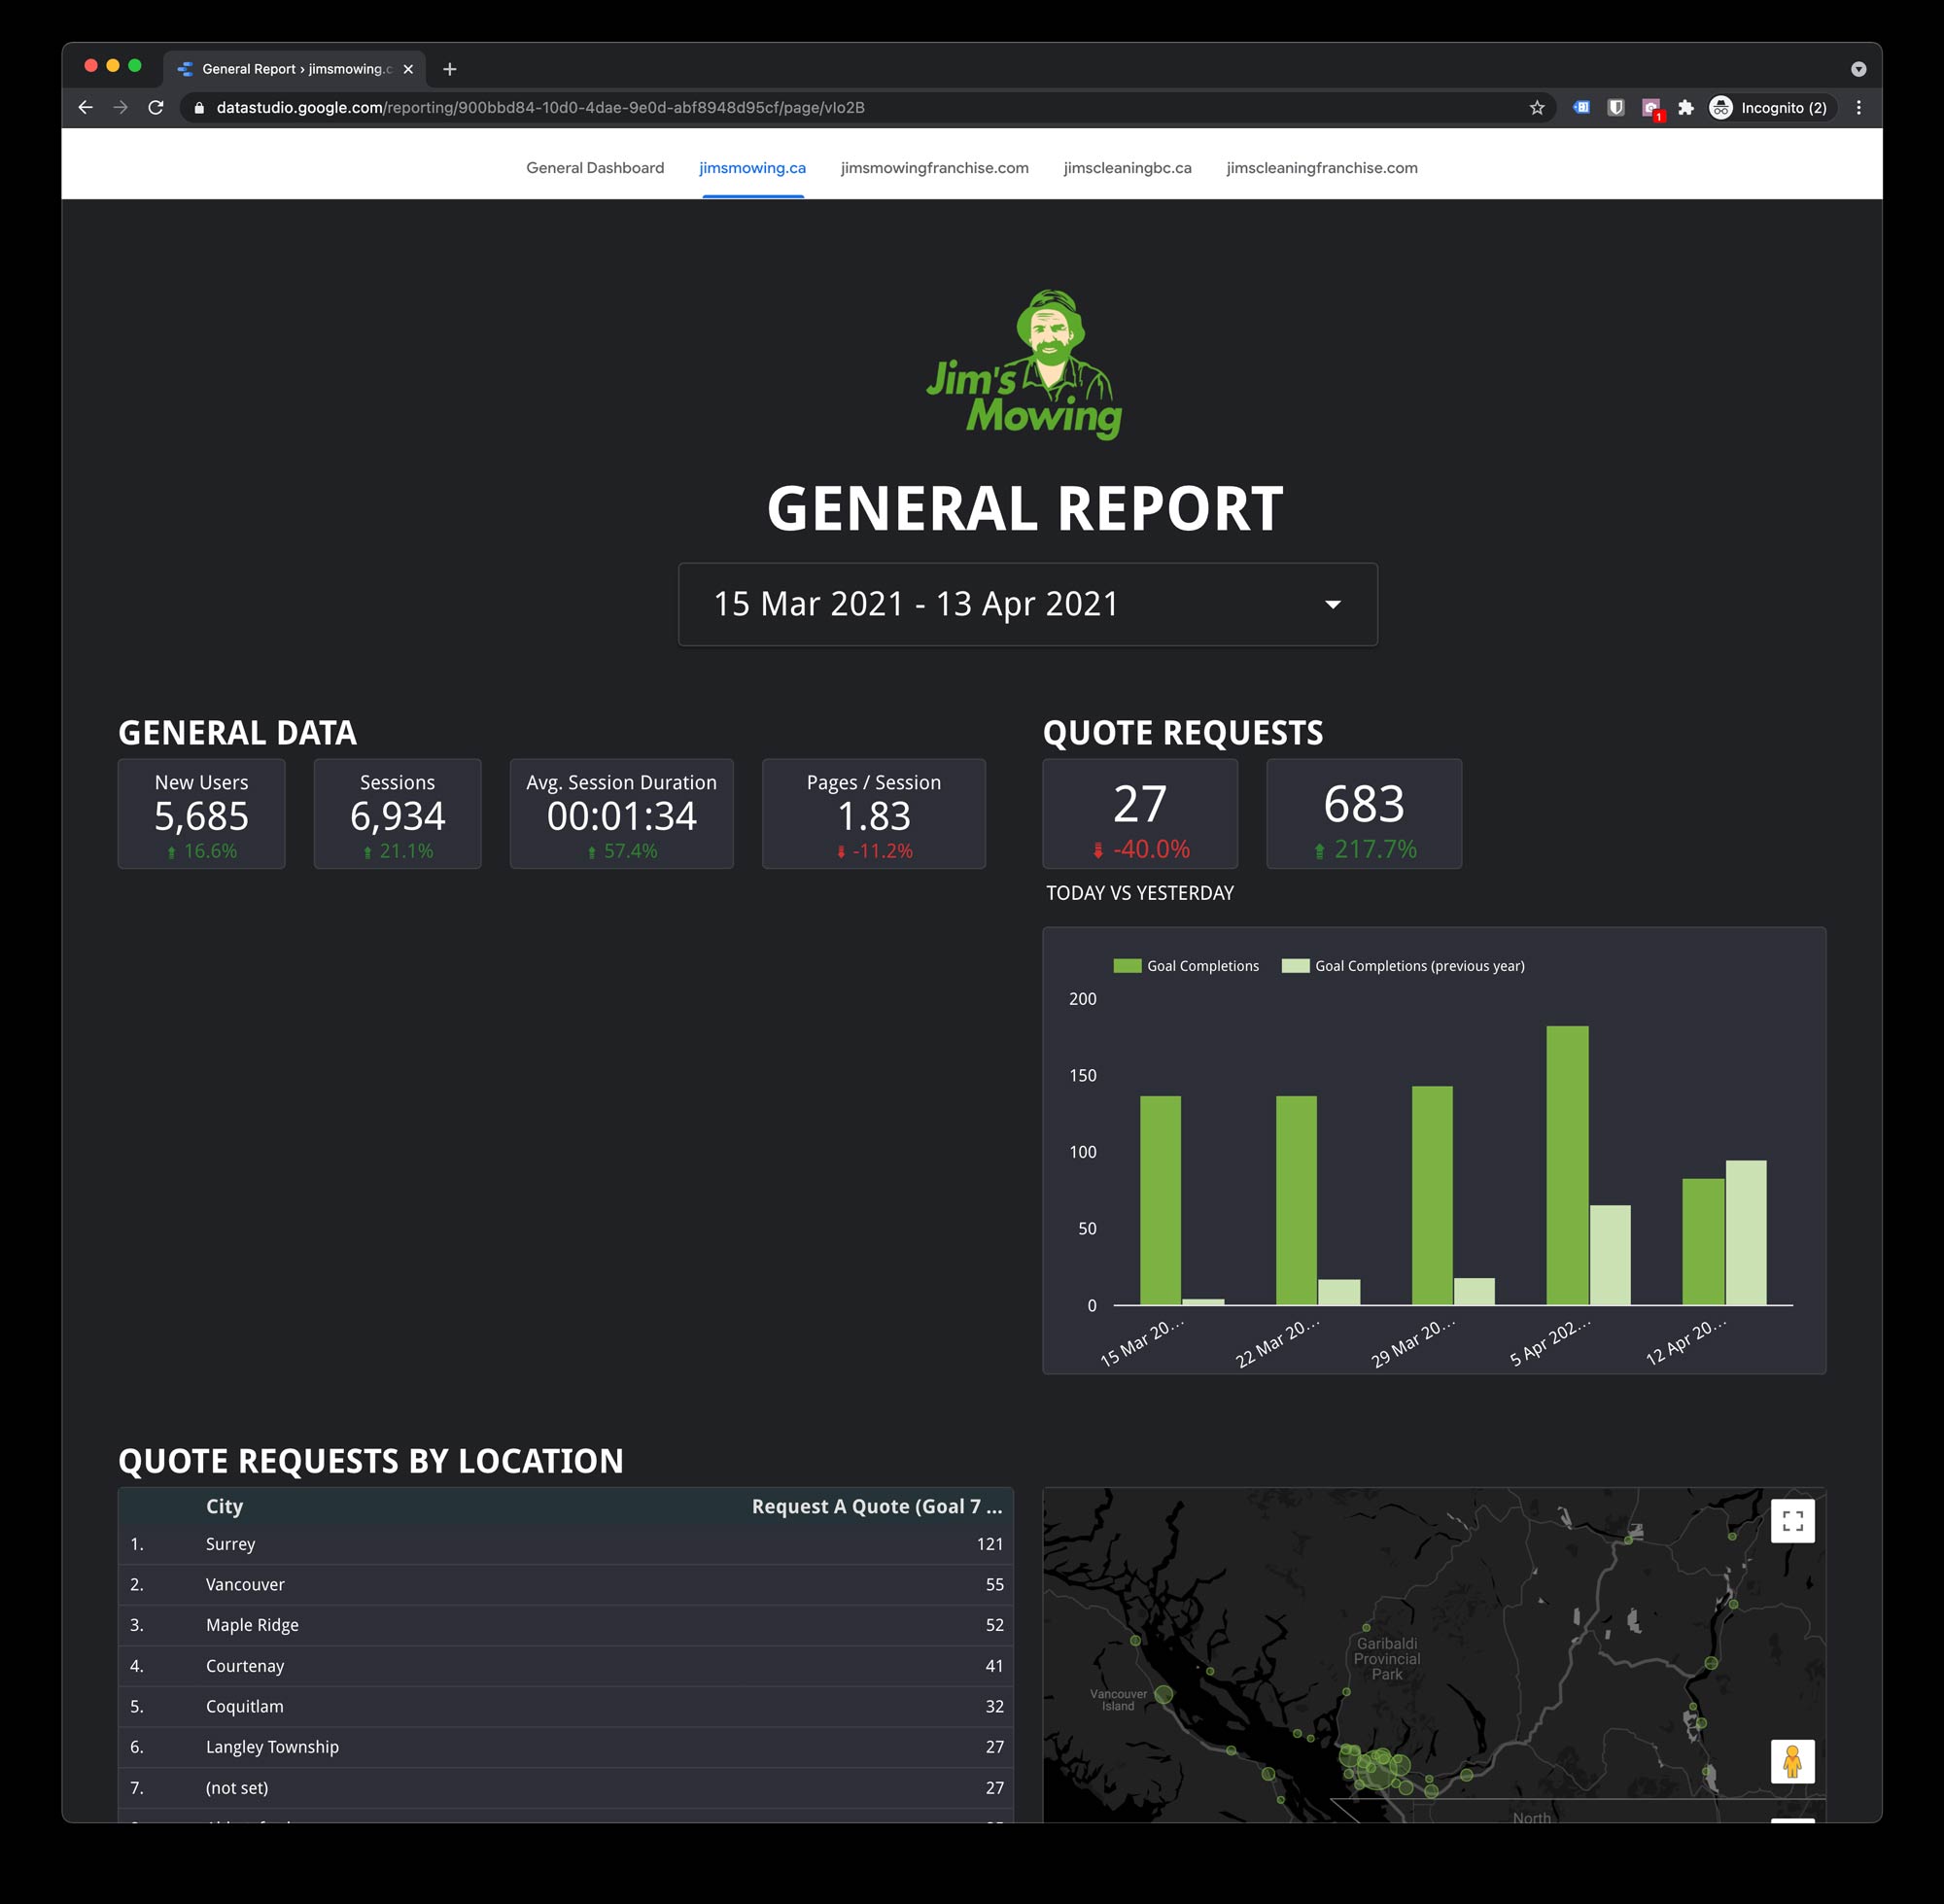Sort table by City column header
The height and width of the screenshot is (1904, 1944).
point(224,1507)
